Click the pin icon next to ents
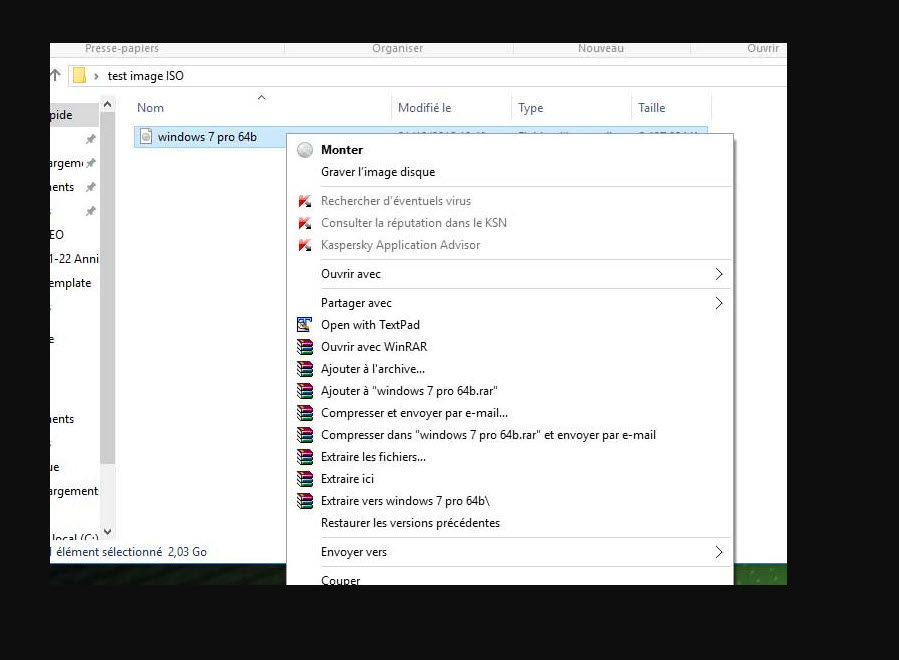The height and width of the screenshot is (660, 899). [x=90, y=187]
